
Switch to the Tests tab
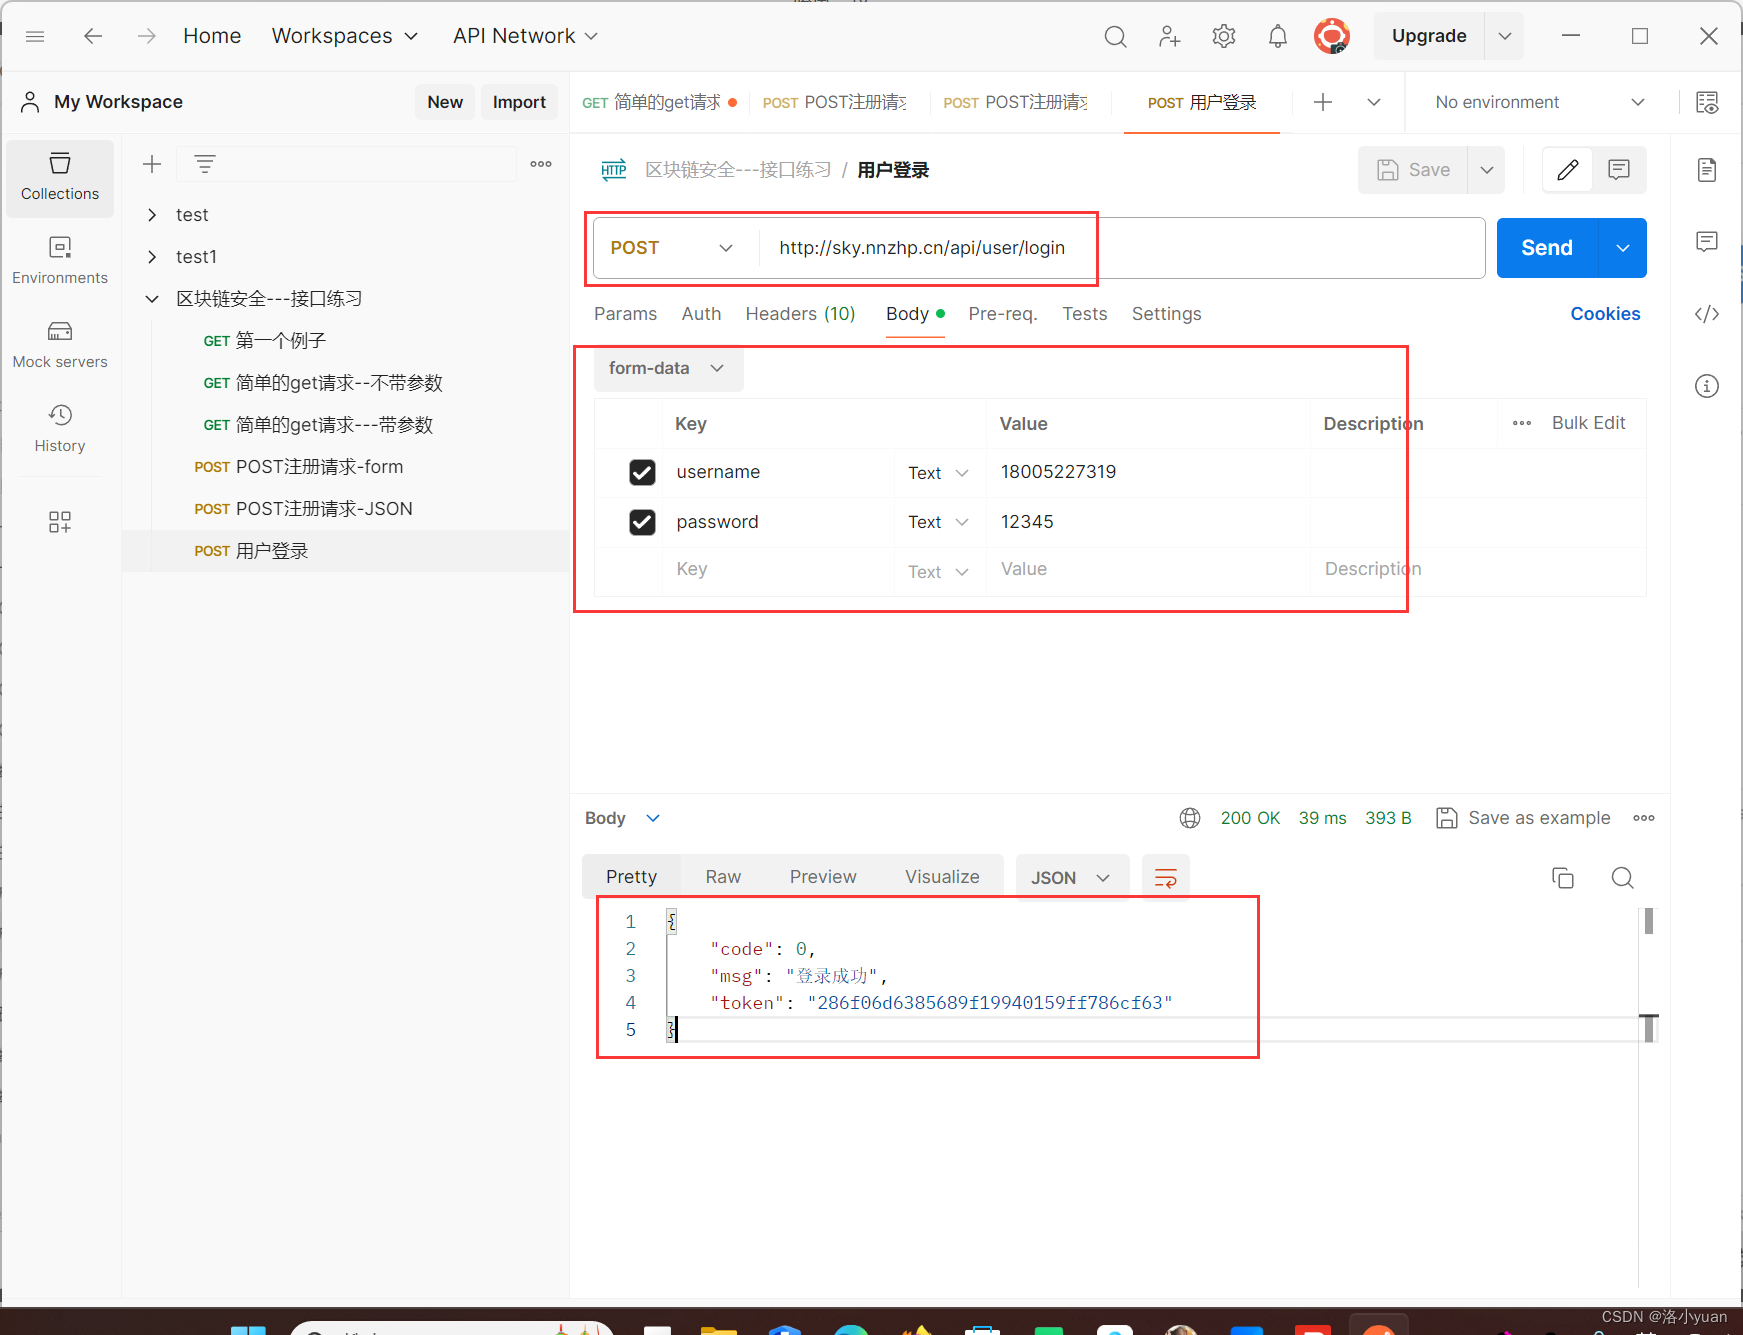coord(1084,314)
